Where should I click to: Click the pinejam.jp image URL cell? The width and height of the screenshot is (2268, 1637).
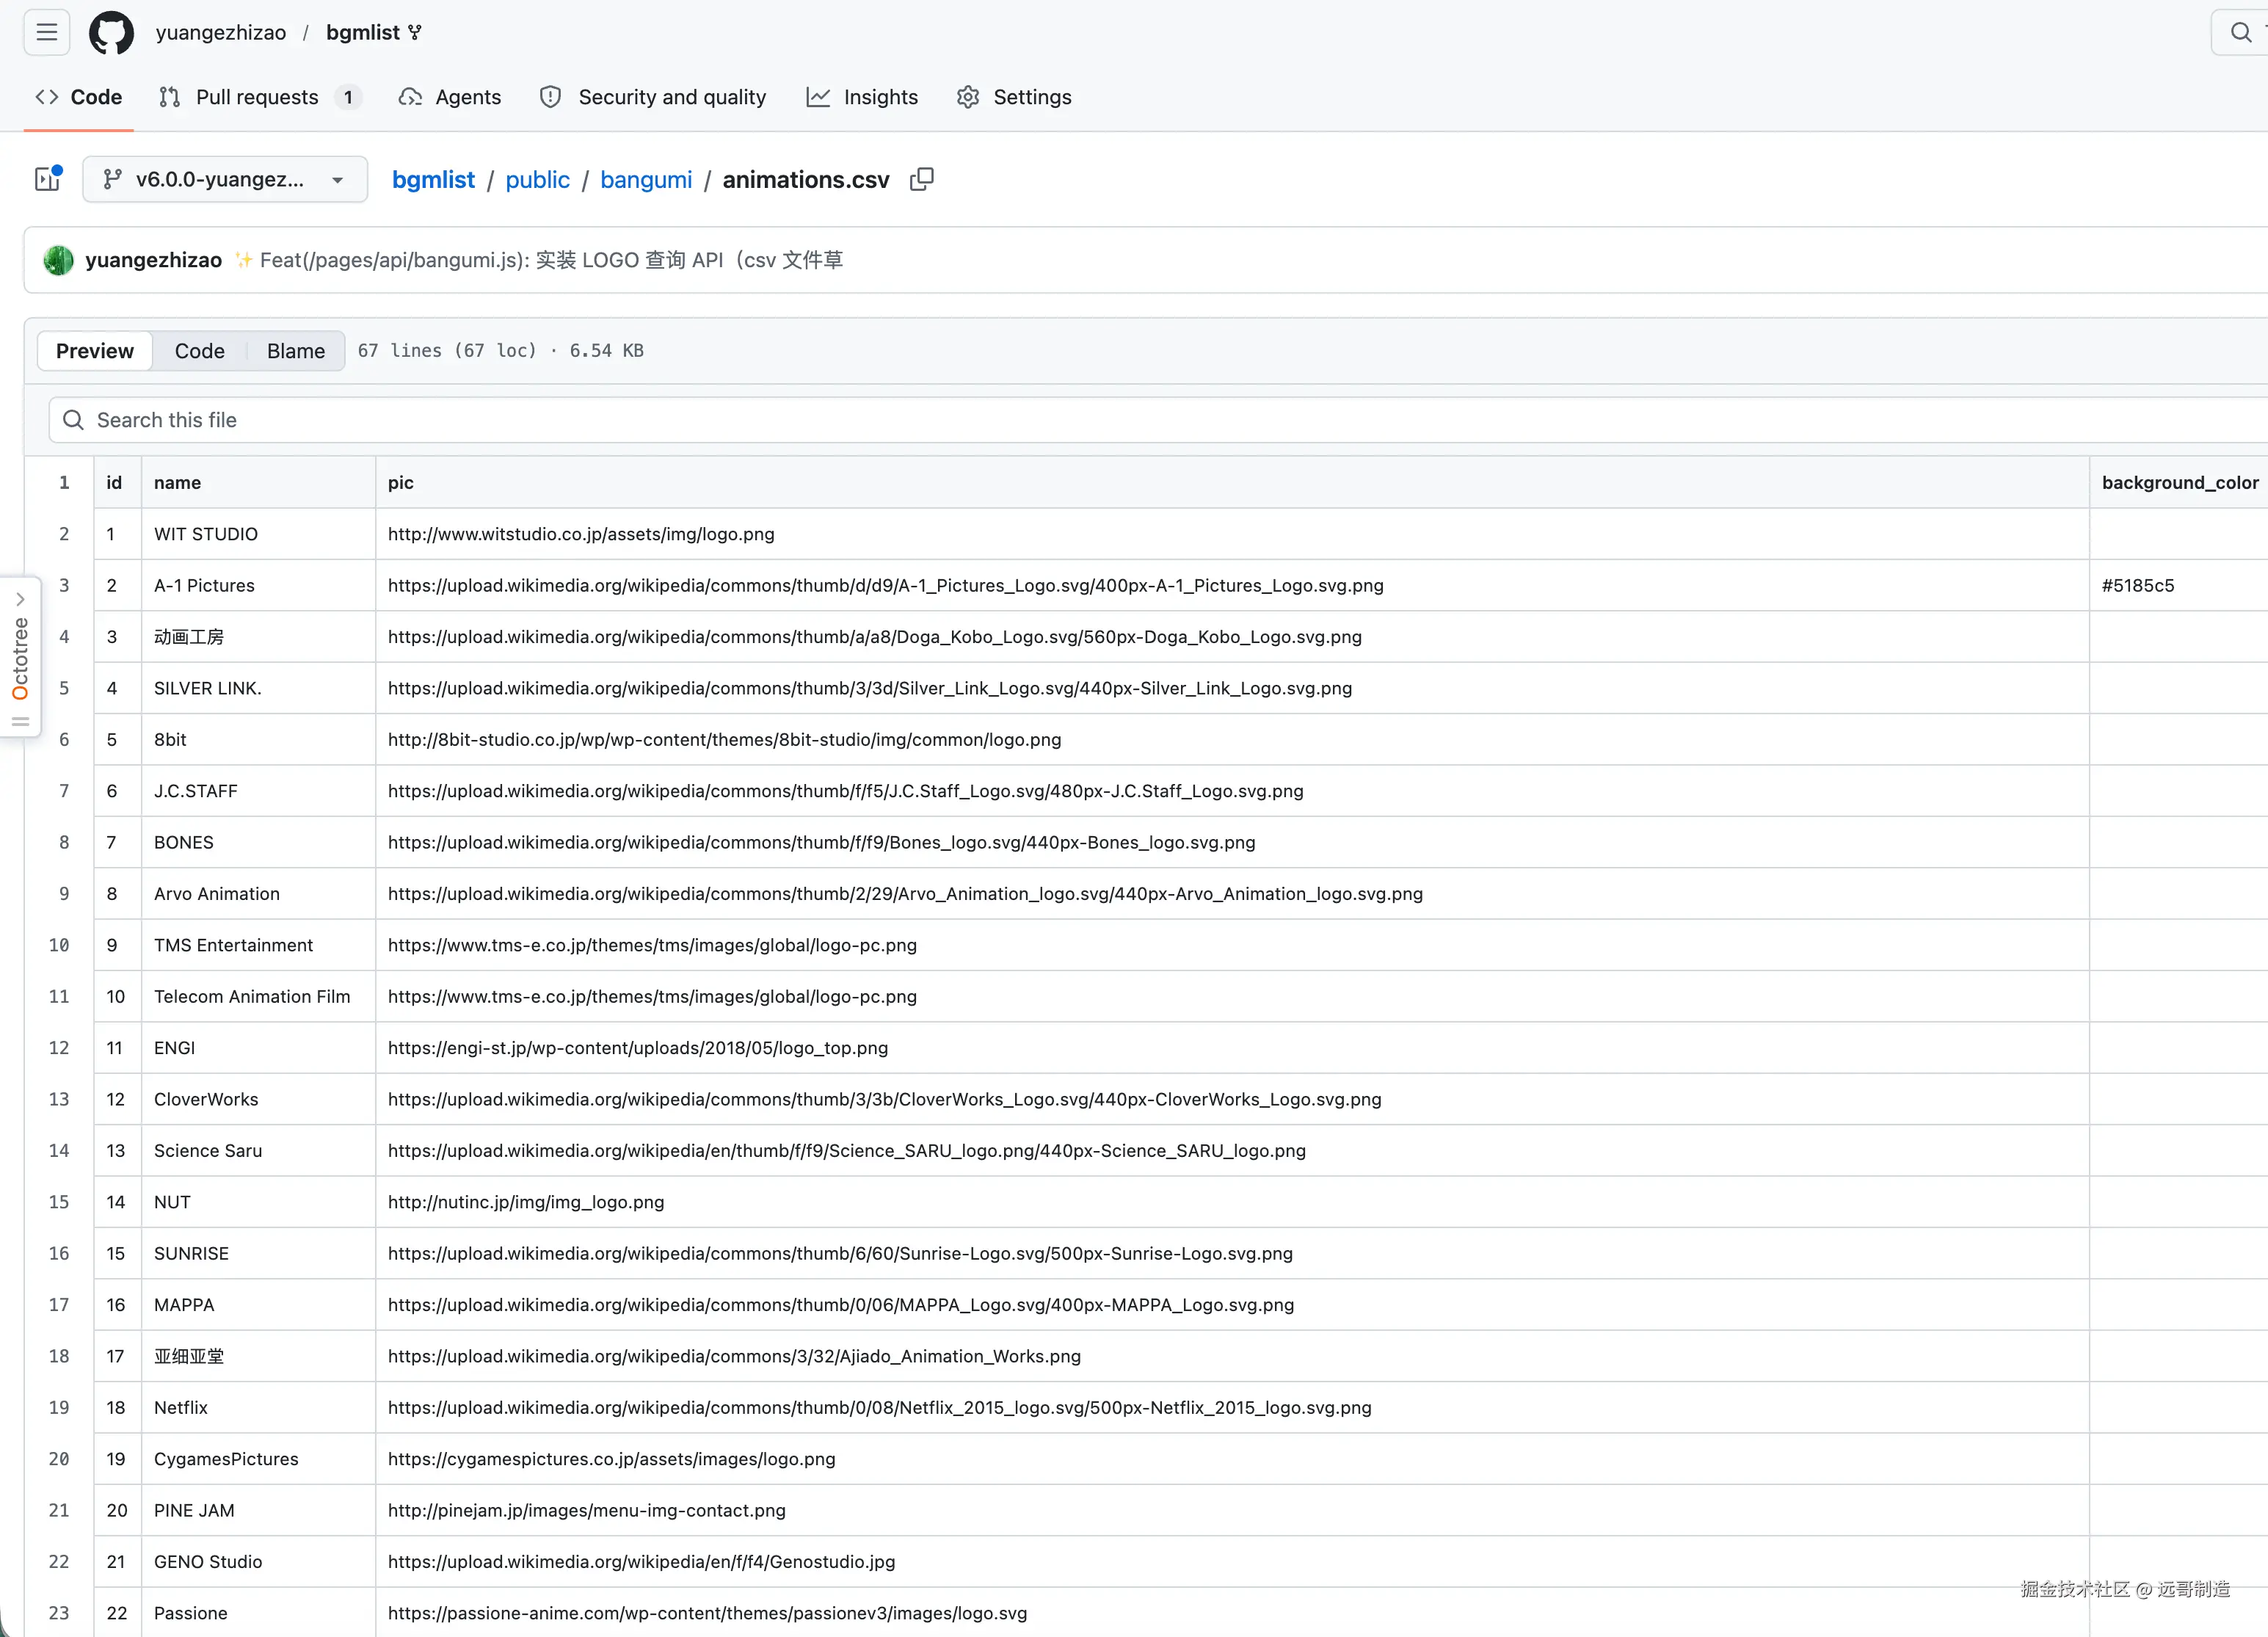(1232, 1510)
